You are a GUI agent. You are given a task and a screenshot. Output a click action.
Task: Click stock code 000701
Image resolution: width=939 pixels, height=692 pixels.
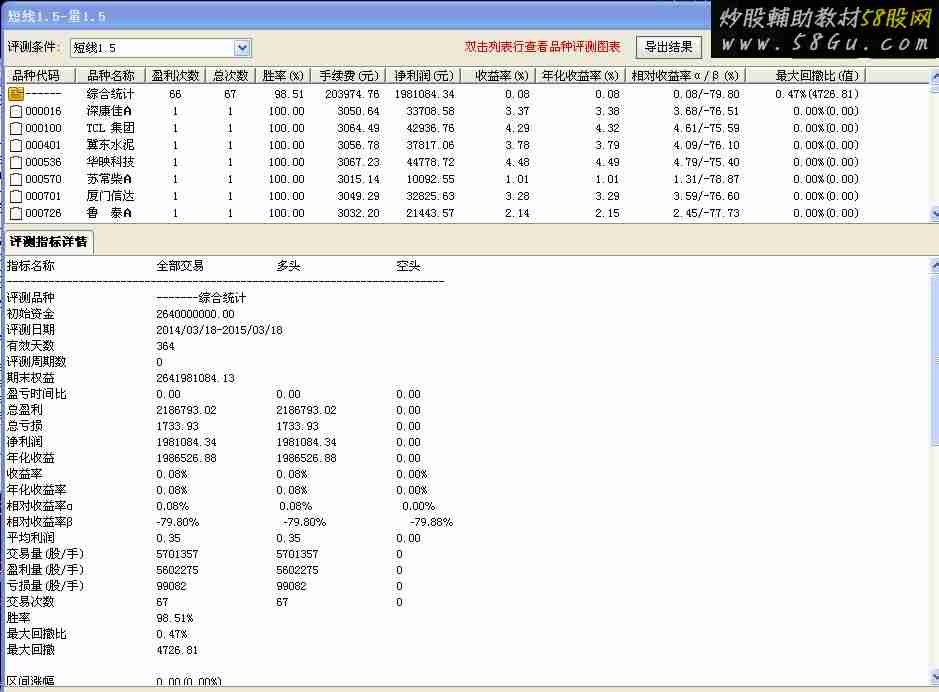43,196
